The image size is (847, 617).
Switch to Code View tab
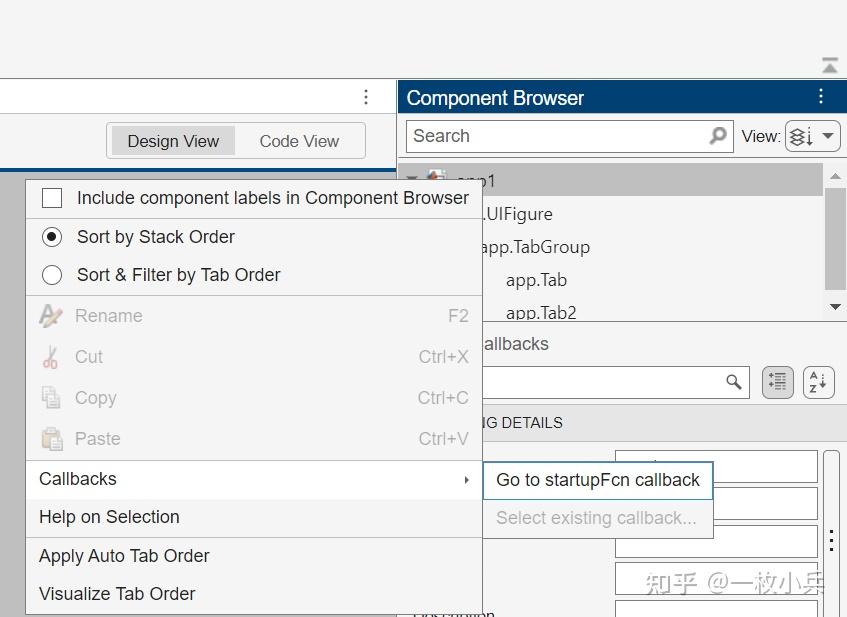click(x=298, y=141)
